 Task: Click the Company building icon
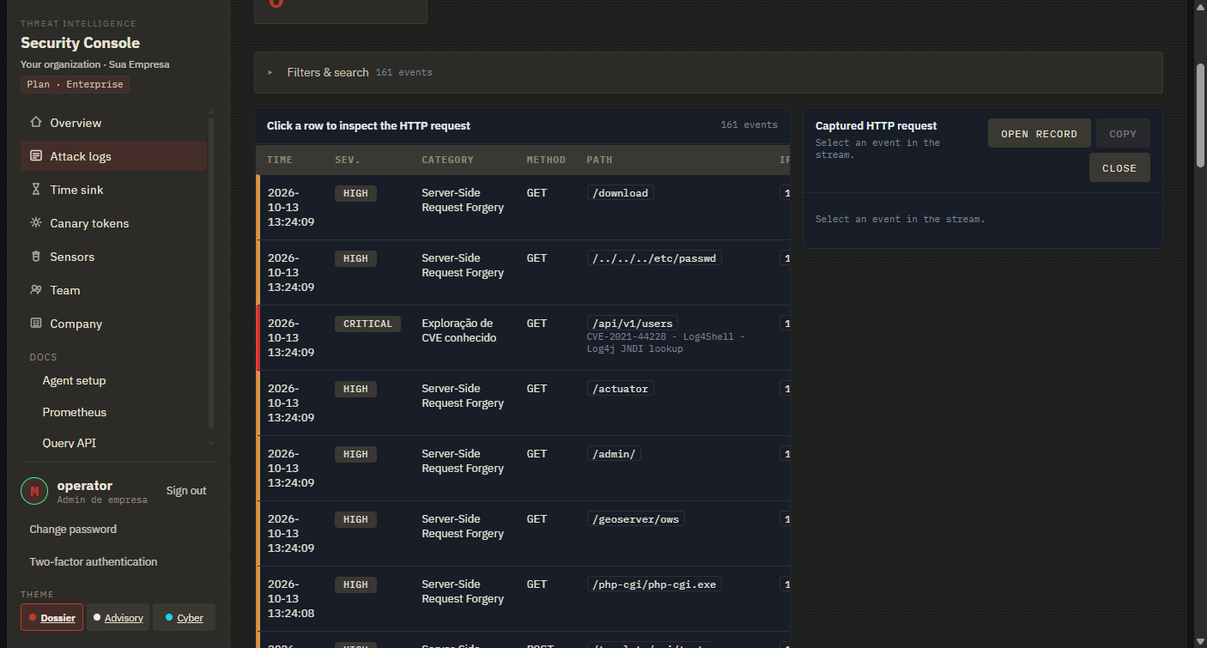tap(36, 324)
